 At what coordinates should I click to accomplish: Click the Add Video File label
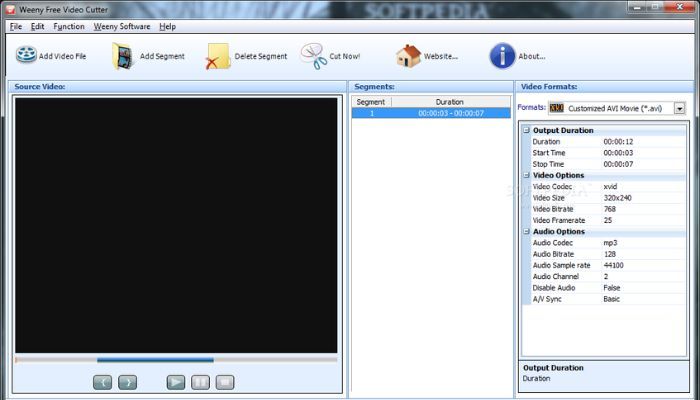point(62,56)
